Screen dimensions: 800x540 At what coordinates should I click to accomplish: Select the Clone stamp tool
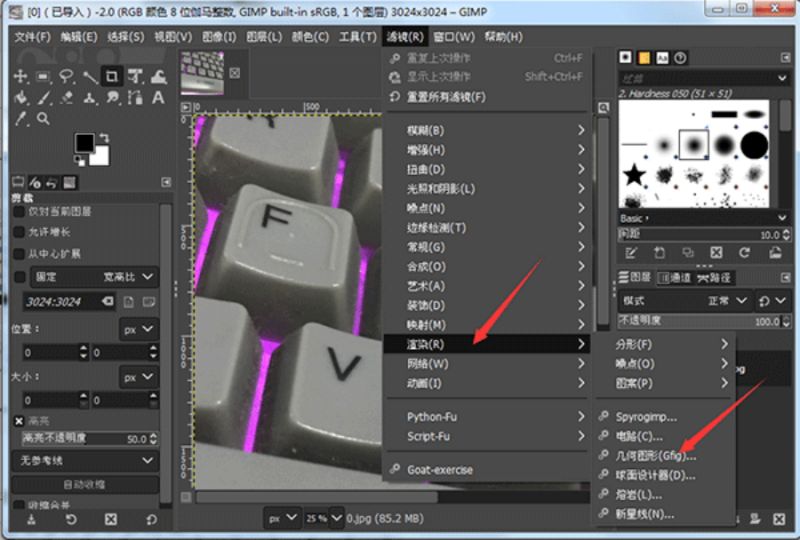click(89, 97)
